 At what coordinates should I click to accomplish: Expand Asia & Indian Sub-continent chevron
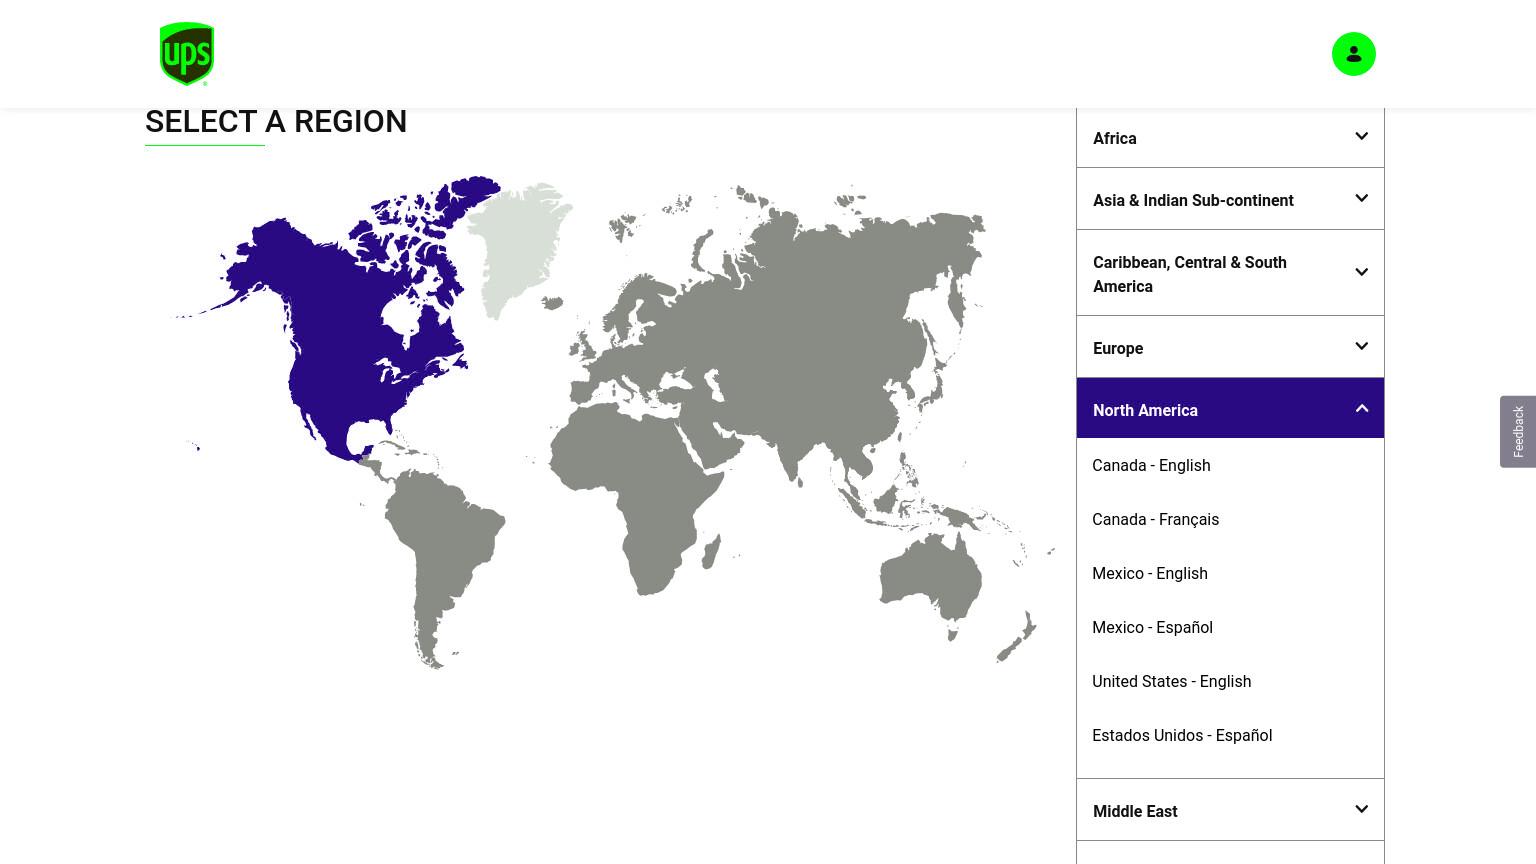coord(1361,198)
